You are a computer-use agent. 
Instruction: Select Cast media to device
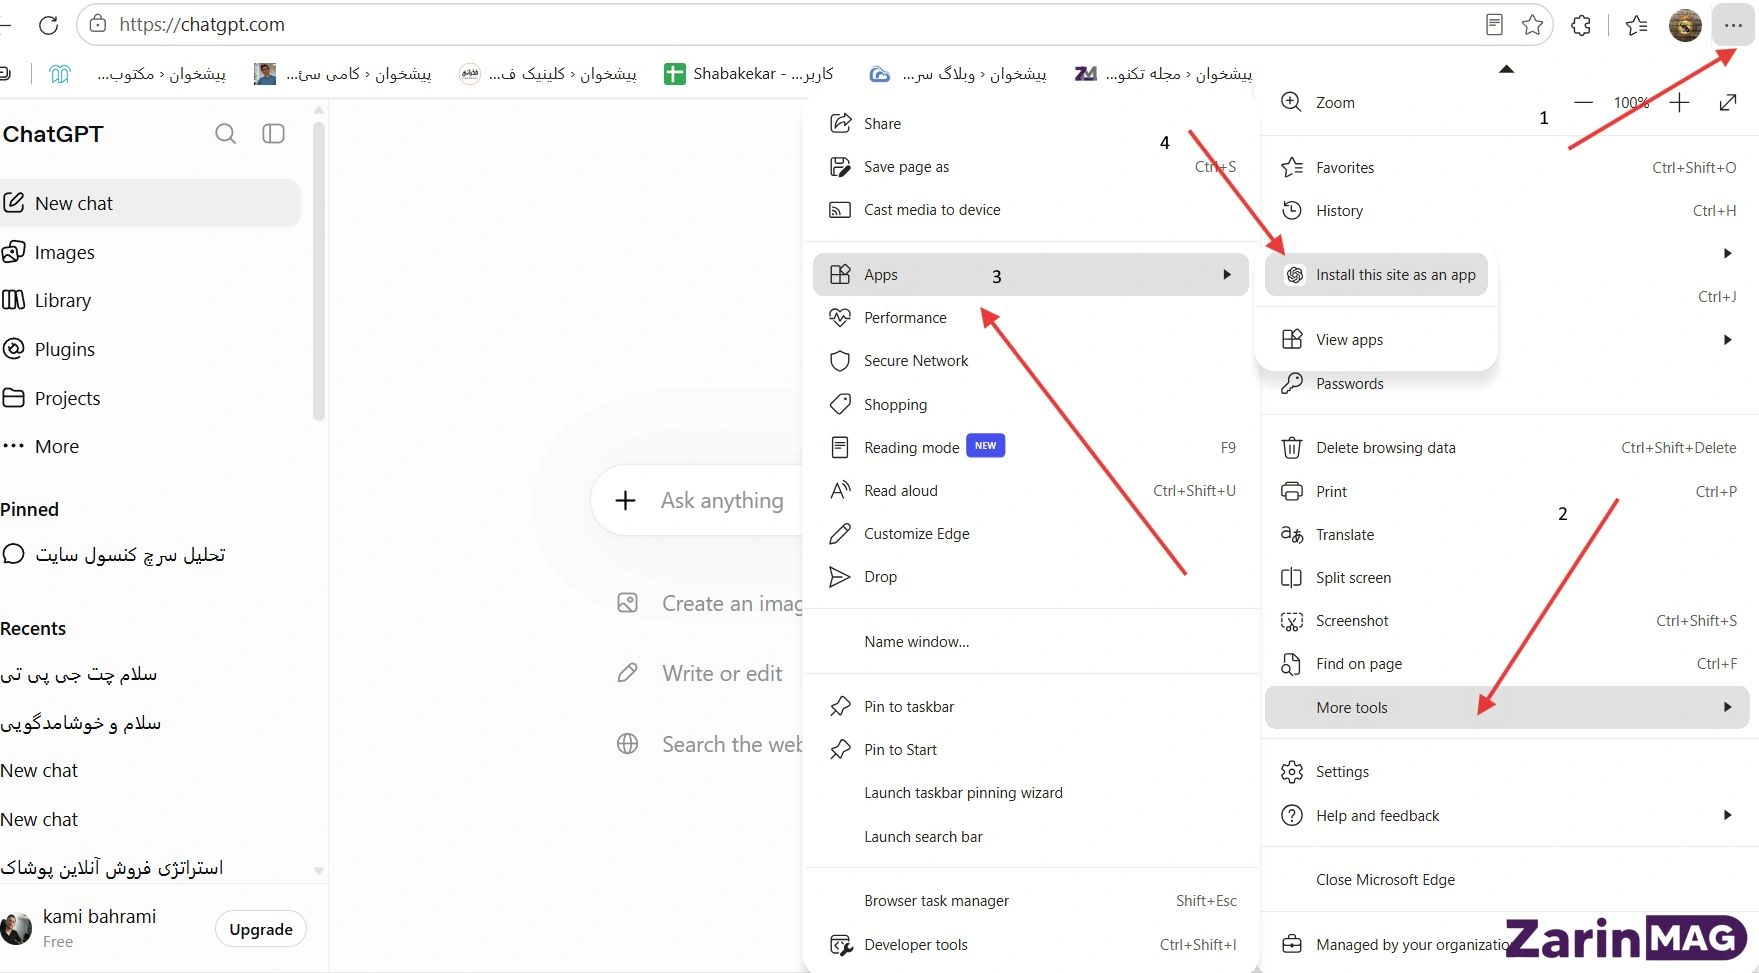coord(1031,210)
